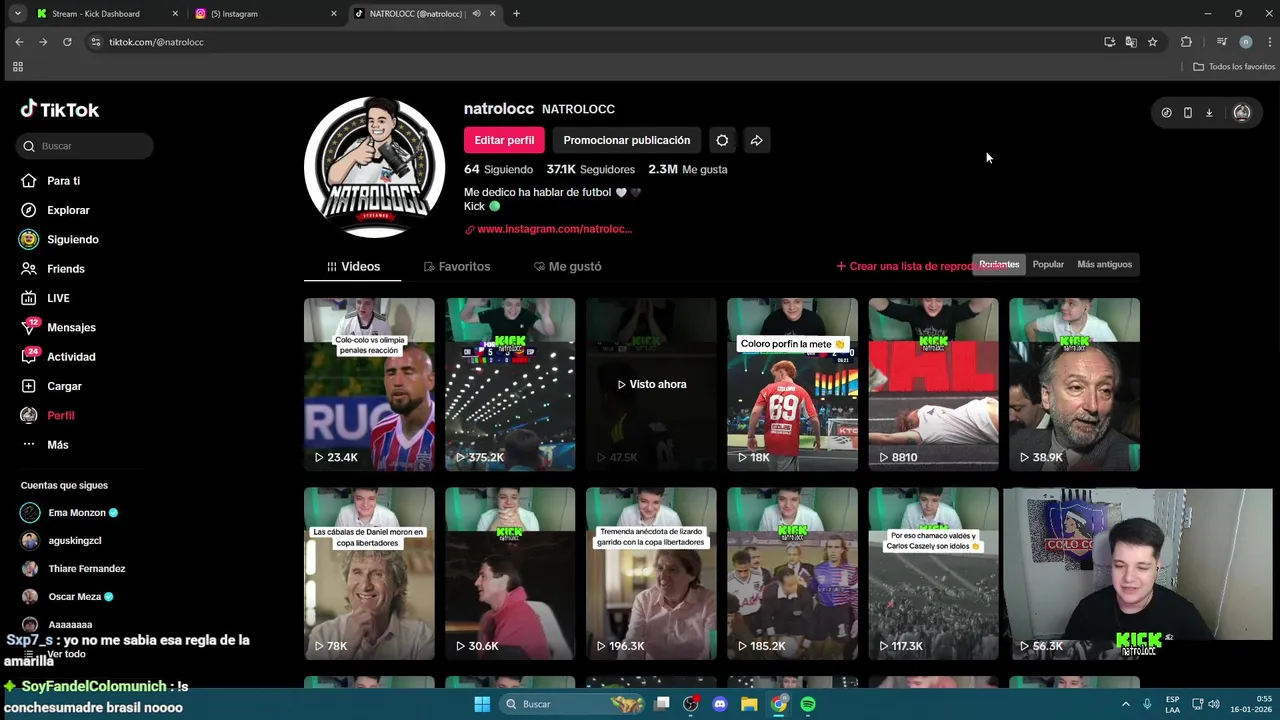Viewport: 1280px width, 720px height.
Task: Click the TikTok coins icon top right
Action: tap(1166, 113)
